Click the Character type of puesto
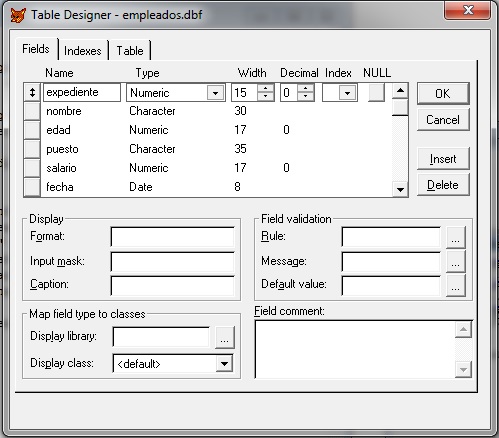This screenshot has width=499, height=438. [152, 149]
